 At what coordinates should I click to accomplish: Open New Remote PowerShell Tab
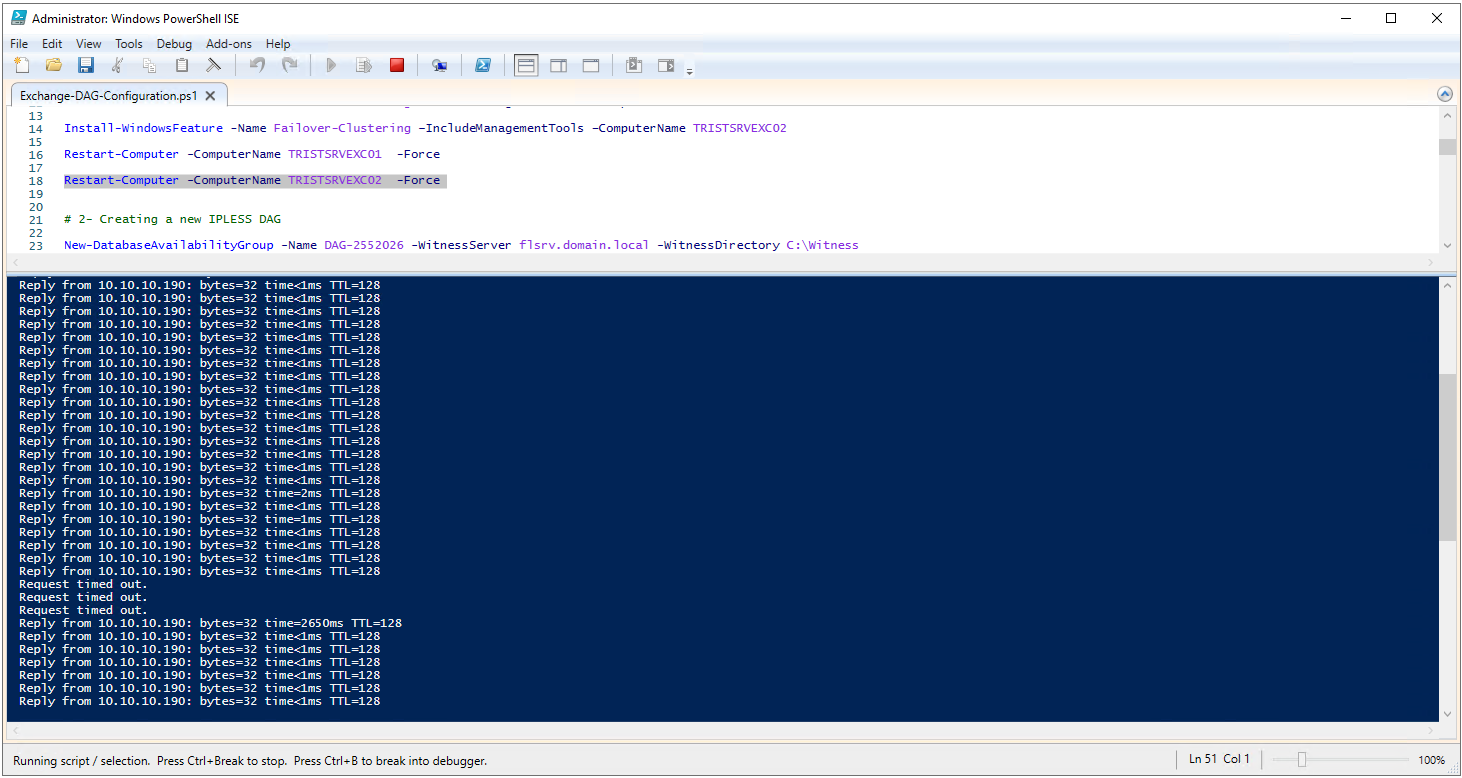pyautogui.click(x=439, y=65)
